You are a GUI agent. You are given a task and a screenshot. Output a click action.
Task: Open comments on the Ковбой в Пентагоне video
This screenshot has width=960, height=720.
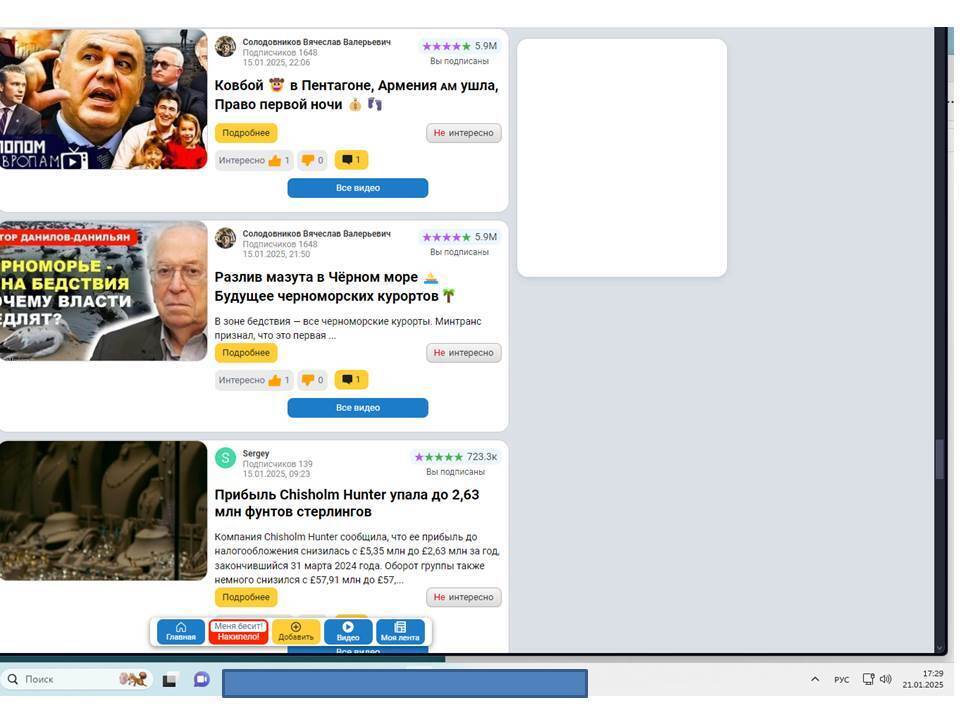[x=351, y=160]
